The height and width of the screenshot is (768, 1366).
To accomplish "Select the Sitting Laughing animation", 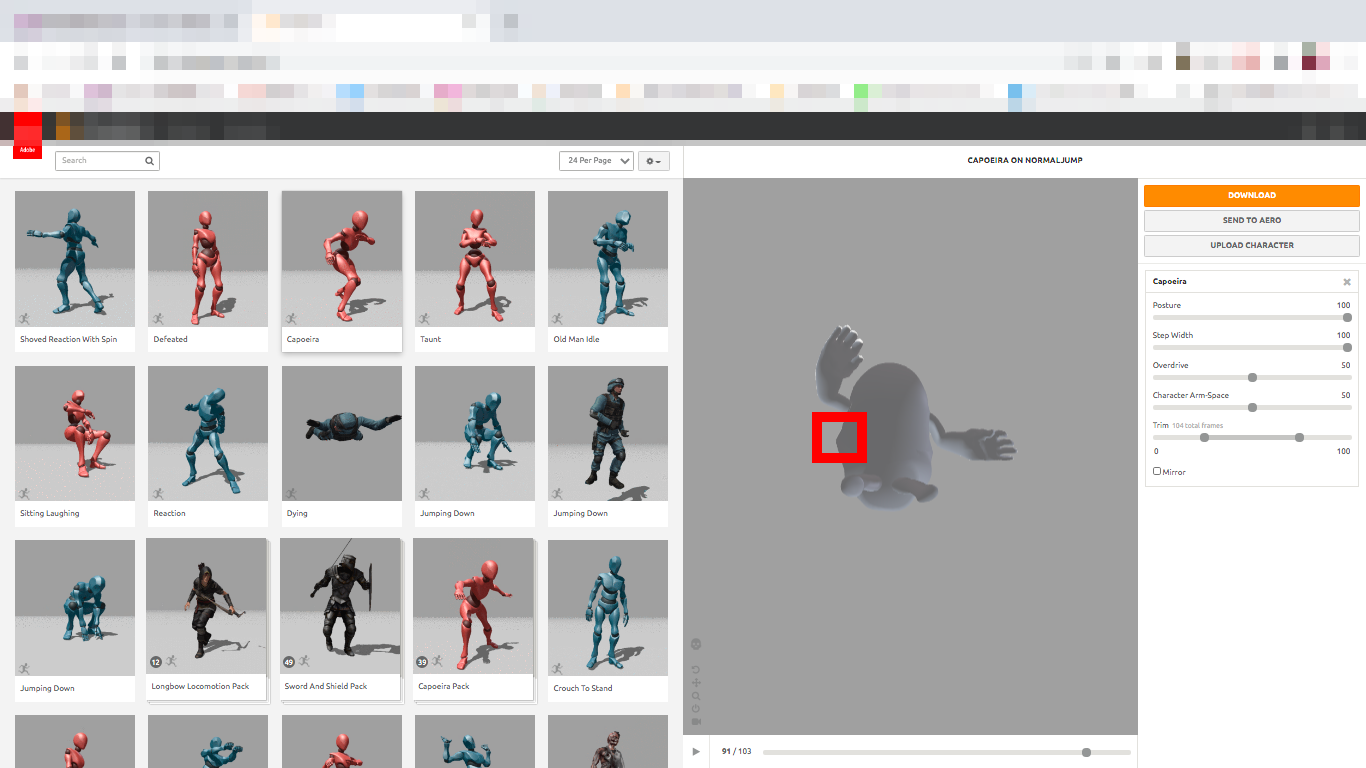I will [x=75, y=446].
